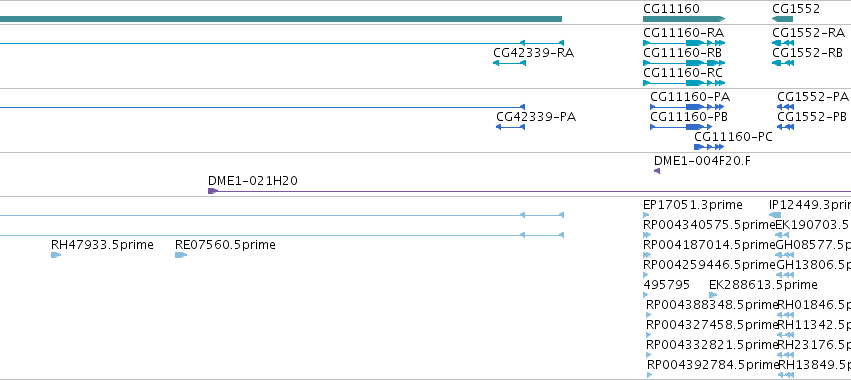Click the CG11160-PC coding sequence glyph
This screenshot has height=380, width=851.
click(x=709, y=147)
